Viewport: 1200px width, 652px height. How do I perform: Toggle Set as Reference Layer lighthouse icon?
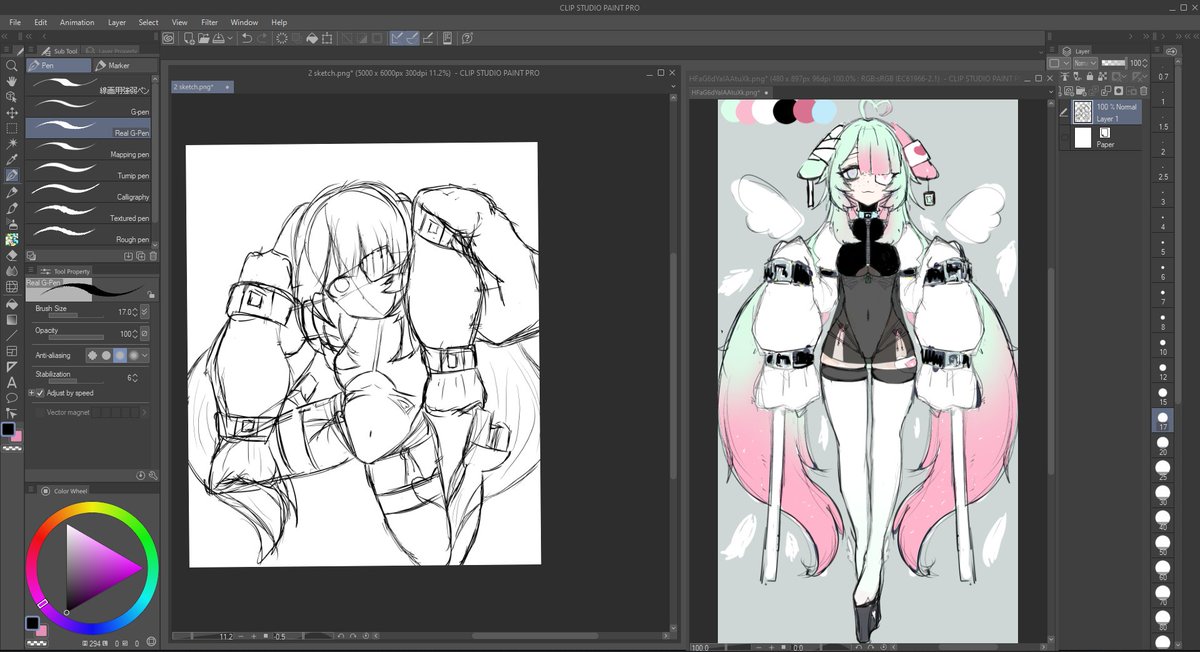[1065, 76]
